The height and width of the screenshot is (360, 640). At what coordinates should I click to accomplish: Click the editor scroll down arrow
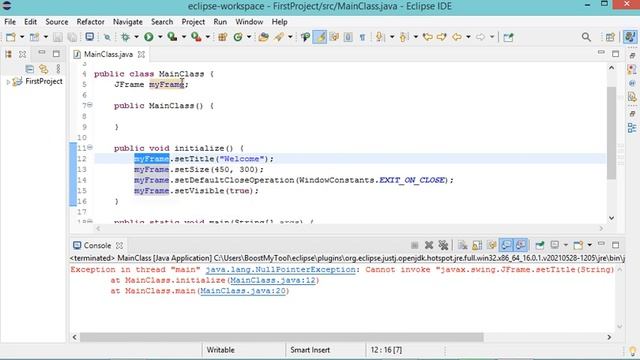(611, 218)
